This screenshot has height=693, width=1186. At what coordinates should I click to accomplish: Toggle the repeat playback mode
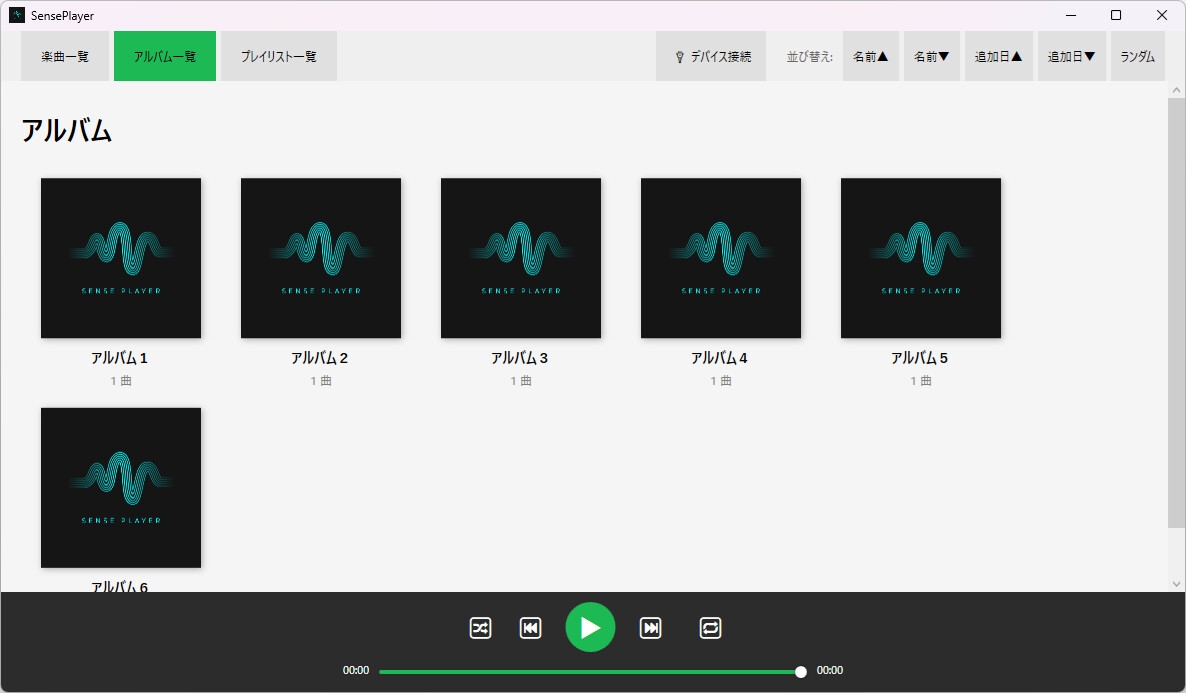710,627
